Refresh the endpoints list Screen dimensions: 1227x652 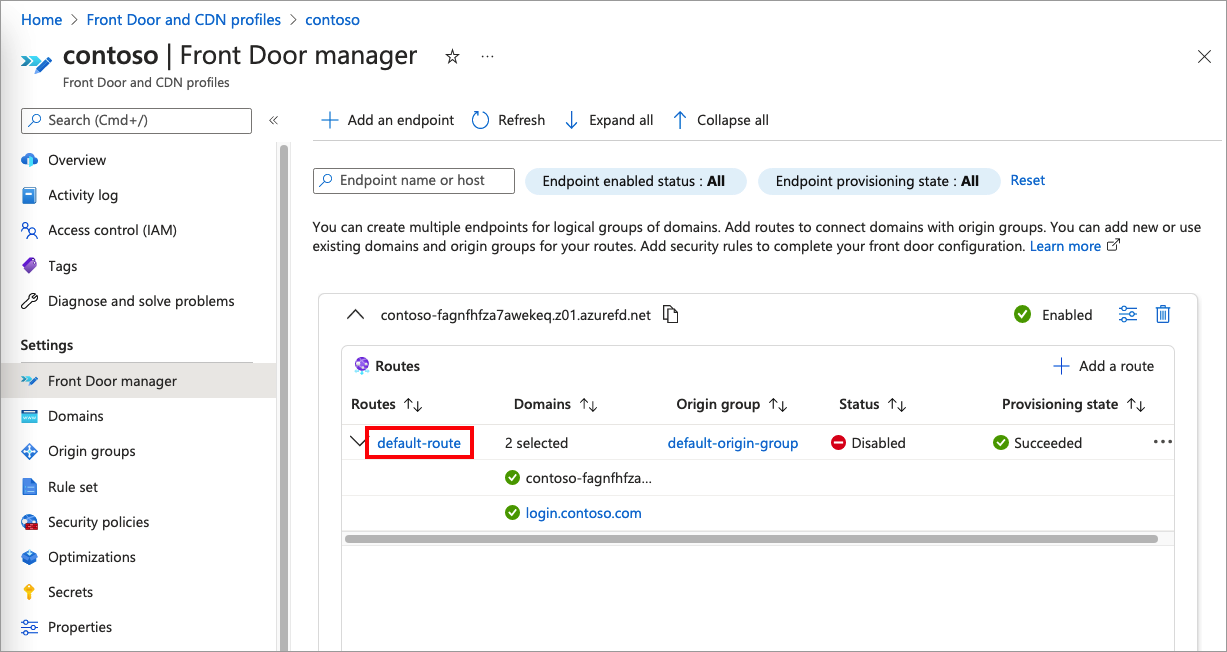point(508,119)
